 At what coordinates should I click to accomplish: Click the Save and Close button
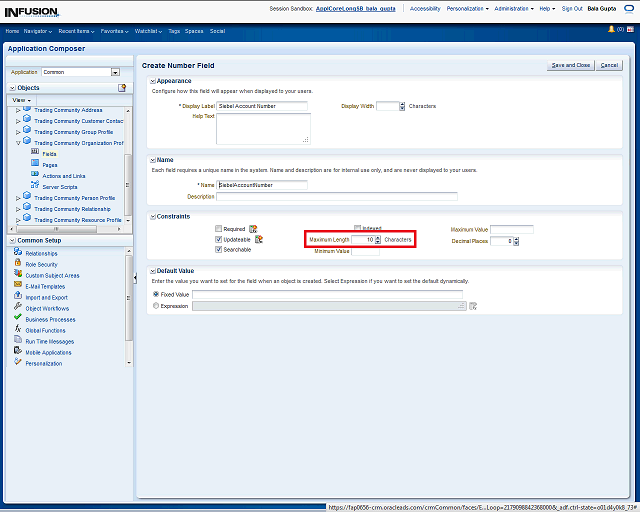[x=571, y=65]
